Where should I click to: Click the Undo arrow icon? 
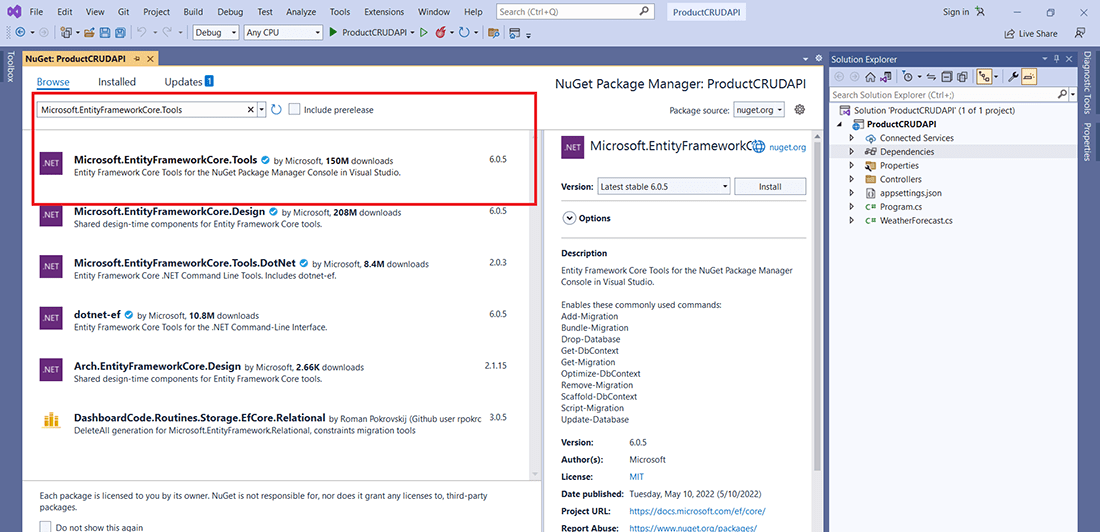141,32
